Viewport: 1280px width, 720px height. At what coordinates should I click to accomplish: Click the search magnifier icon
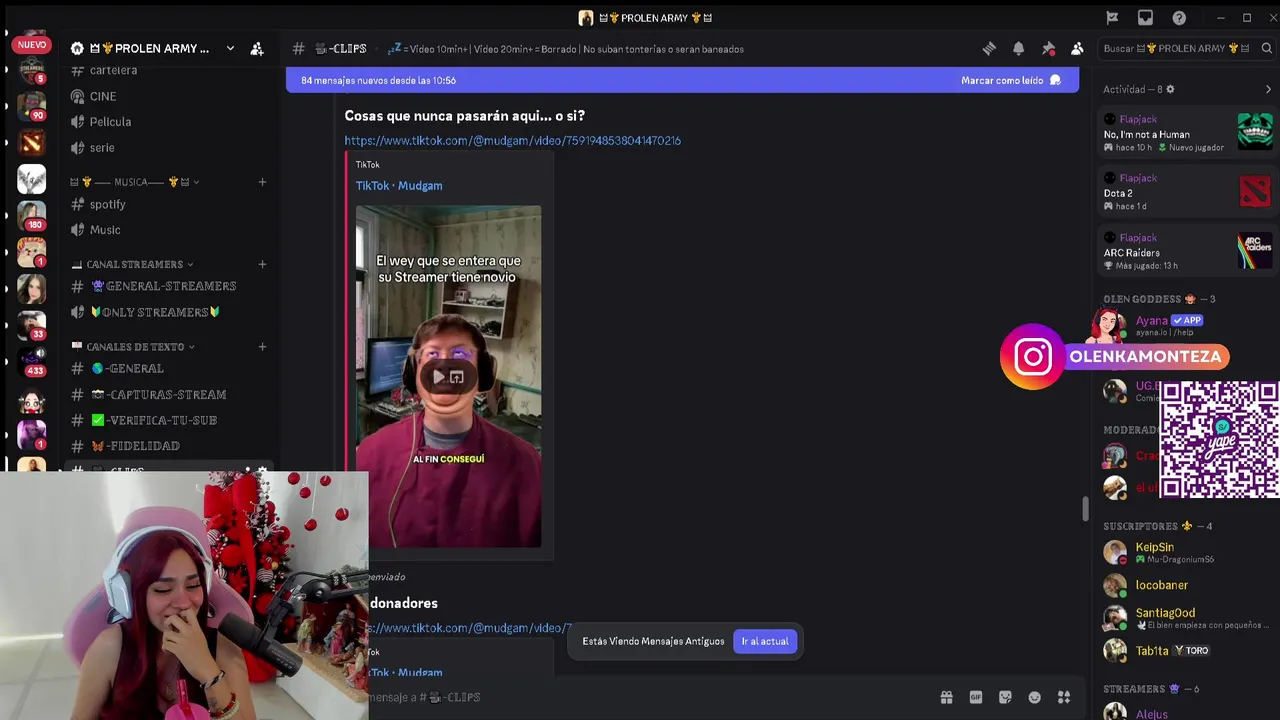point(1266,48)
